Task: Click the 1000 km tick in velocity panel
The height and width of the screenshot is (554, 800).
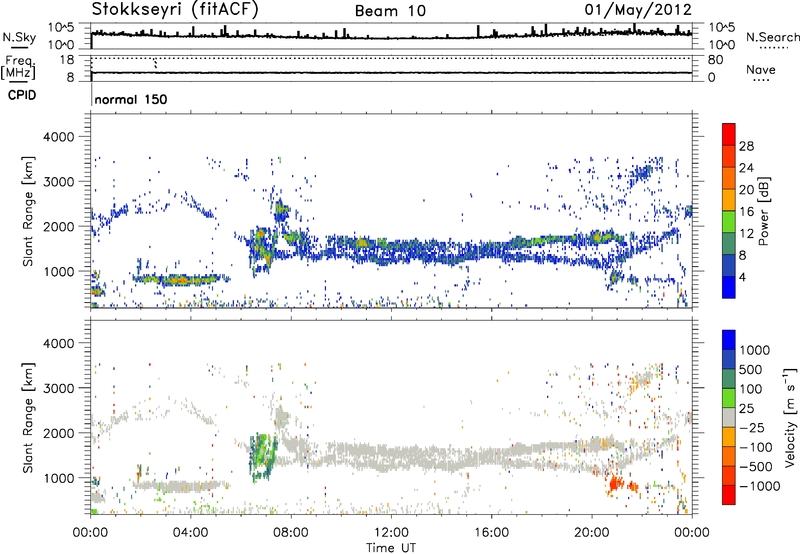Action: [59, 478]
